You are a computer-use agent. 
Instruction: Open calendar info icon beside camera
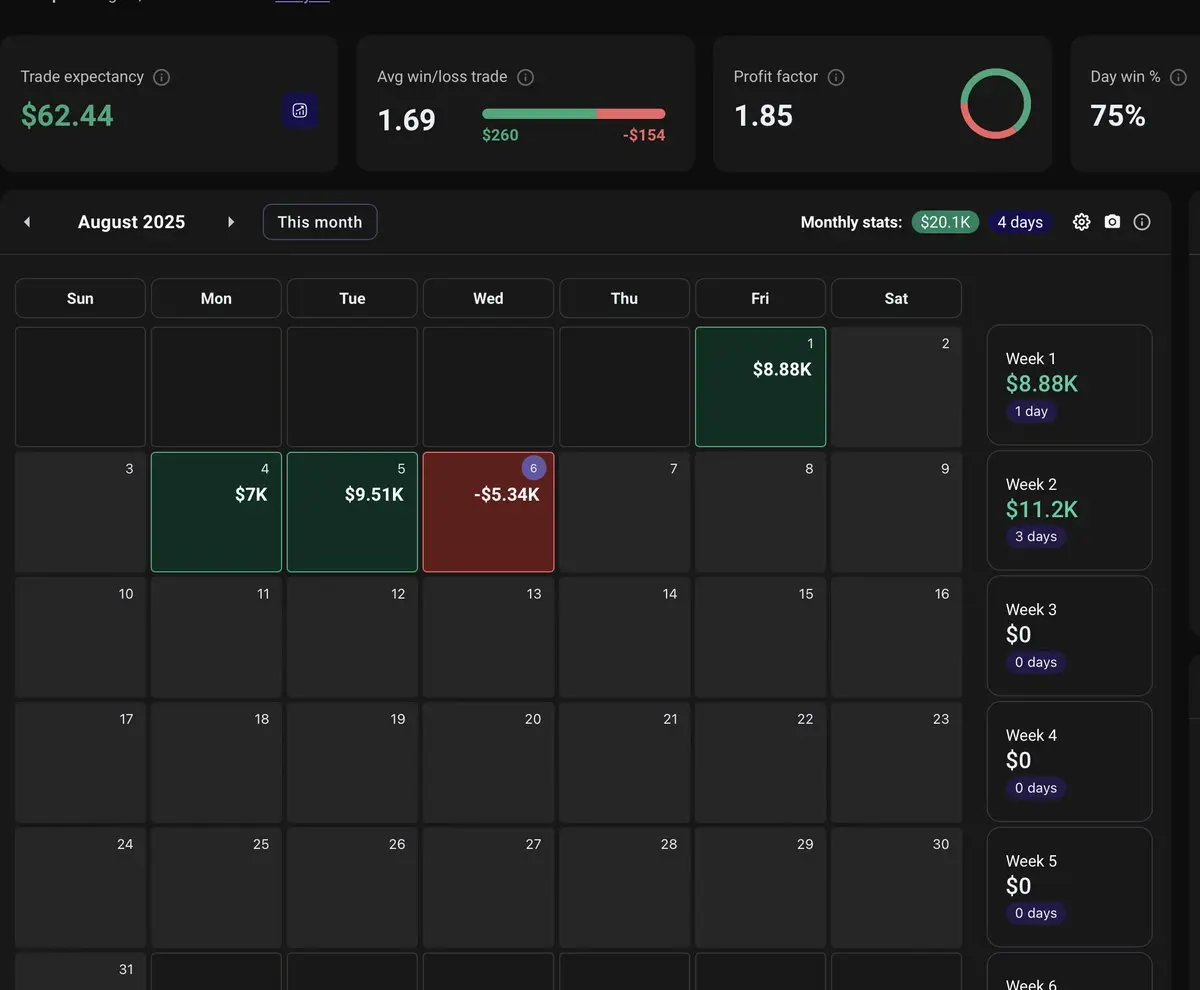pos(1142,222)
